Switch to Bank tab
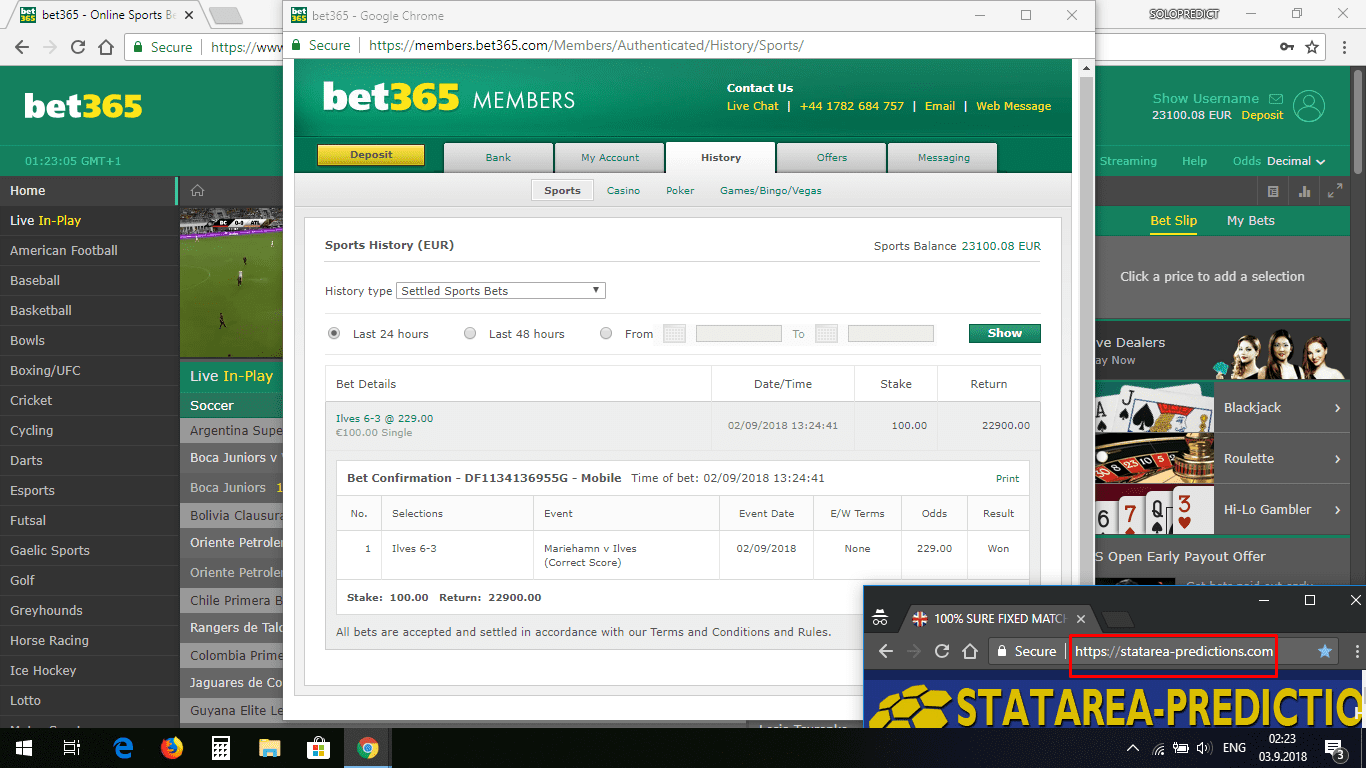The height and width of the screenshot is (768, 1366). click(x=498, y=158)
